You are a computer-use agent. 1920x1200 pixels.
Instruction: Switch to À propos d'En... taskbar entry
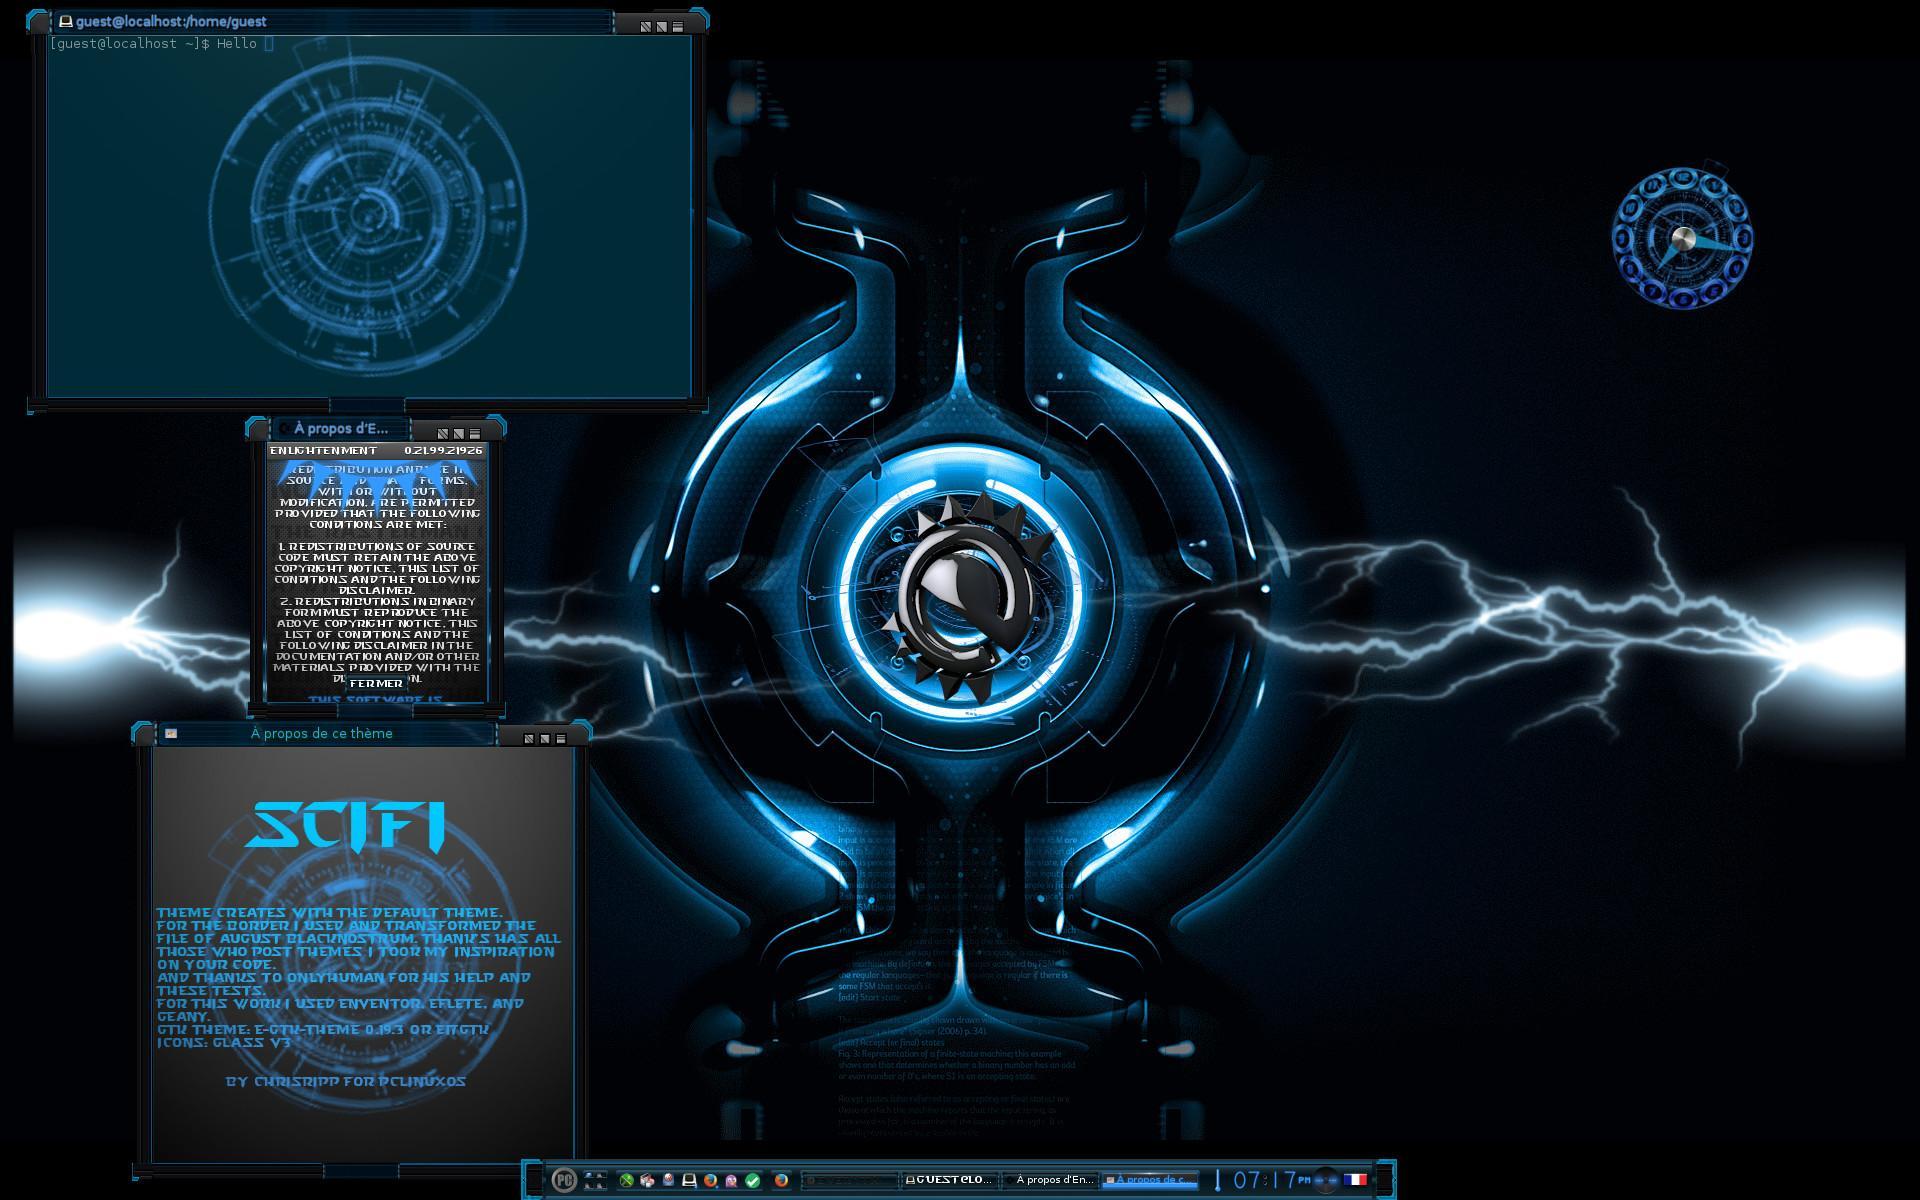pos(1050,1180)
